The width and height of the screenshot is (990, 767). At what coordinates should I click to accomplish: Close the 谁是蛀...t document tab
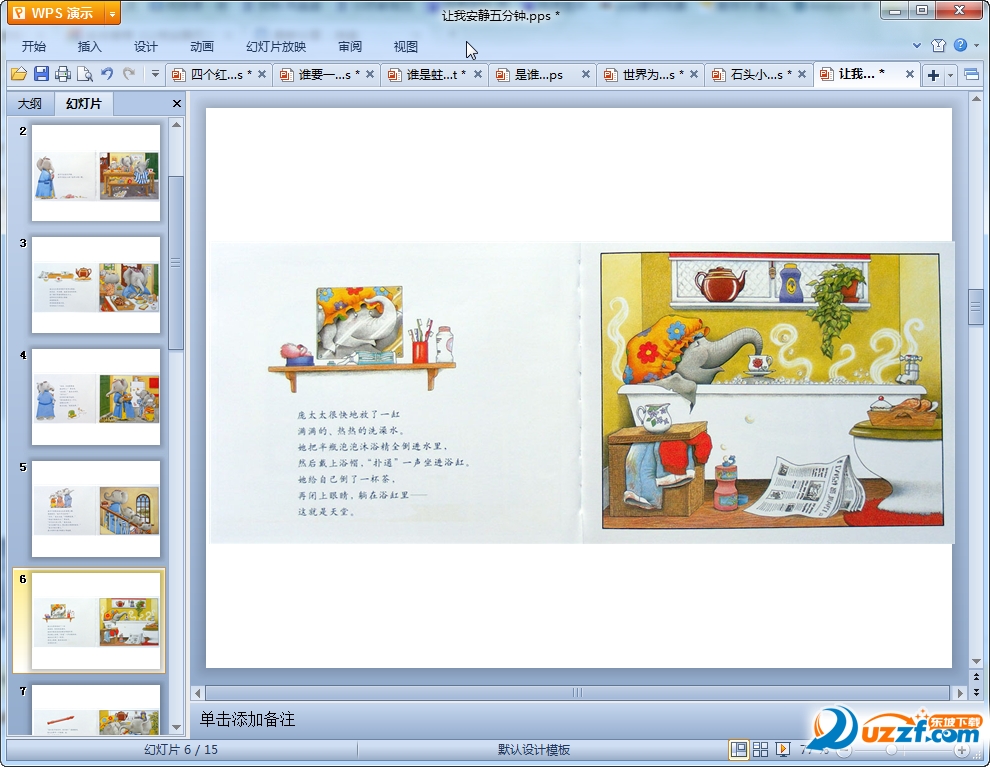[478, 74]
